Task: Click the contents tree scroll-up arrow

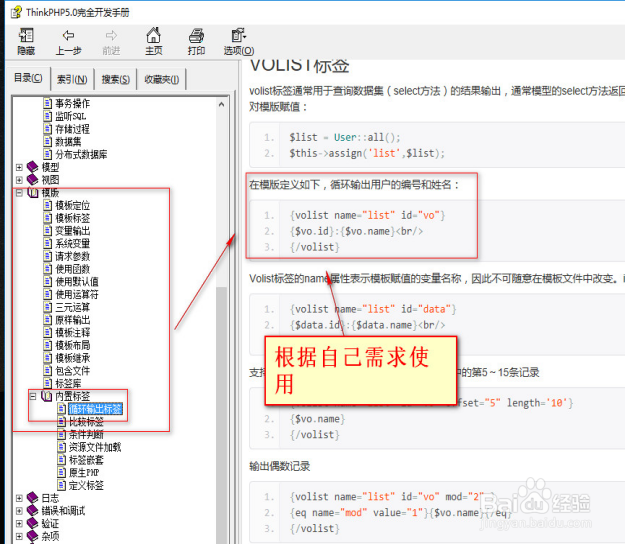Action: (x=222, y=104)
